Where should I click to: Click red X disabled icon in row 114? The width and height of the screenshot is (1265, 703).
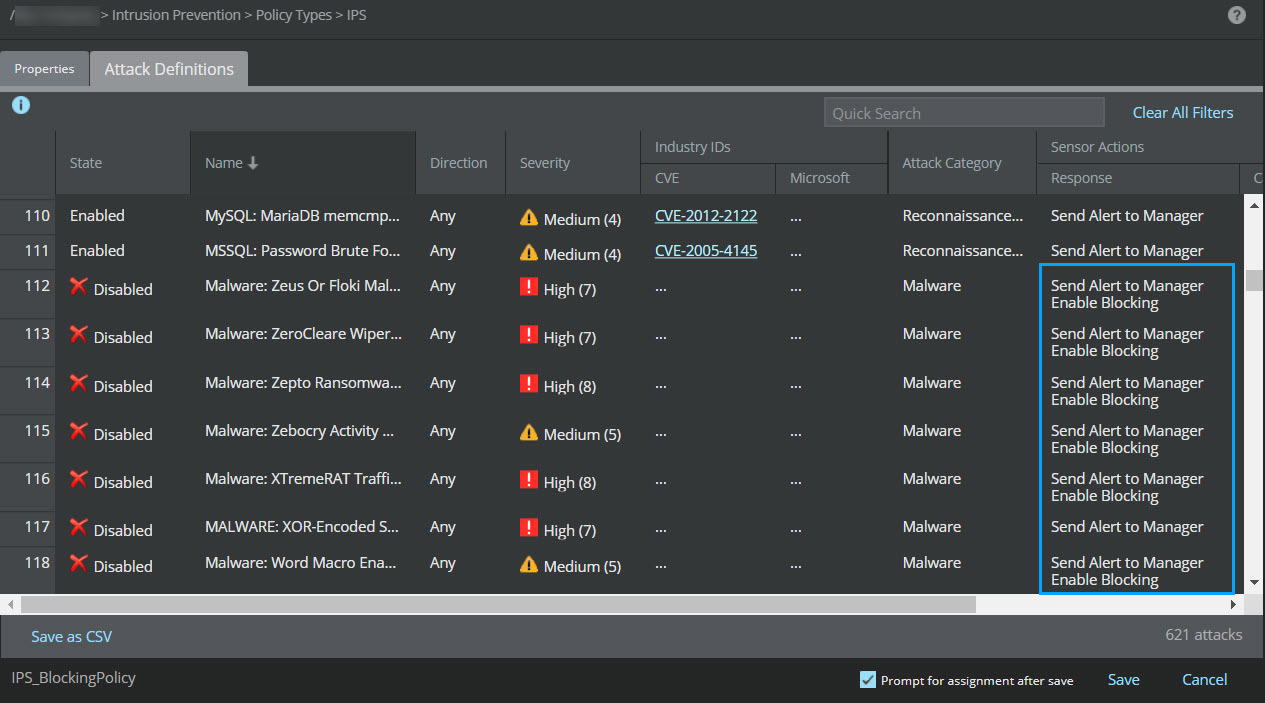click(x=79, y=383)
